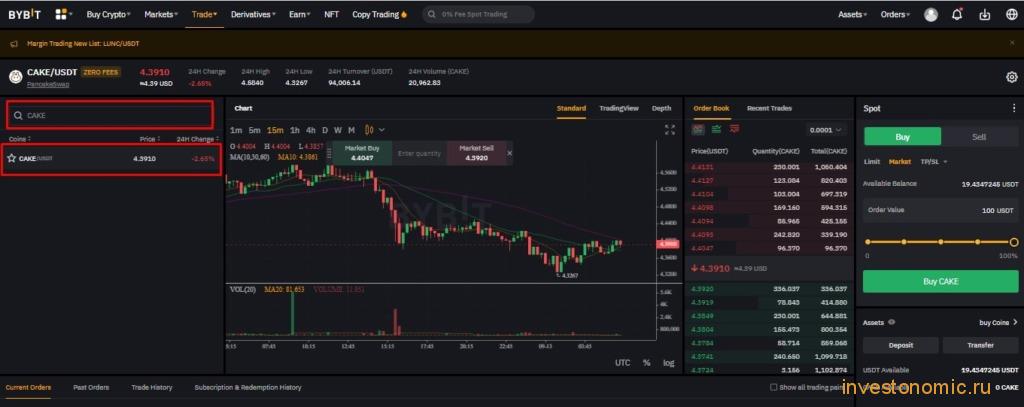Image resolution: width=1024 pixels, height=407 pixels.
Task: Click the Transfer button
Action: pyautogui.click(x=980, y=345)
